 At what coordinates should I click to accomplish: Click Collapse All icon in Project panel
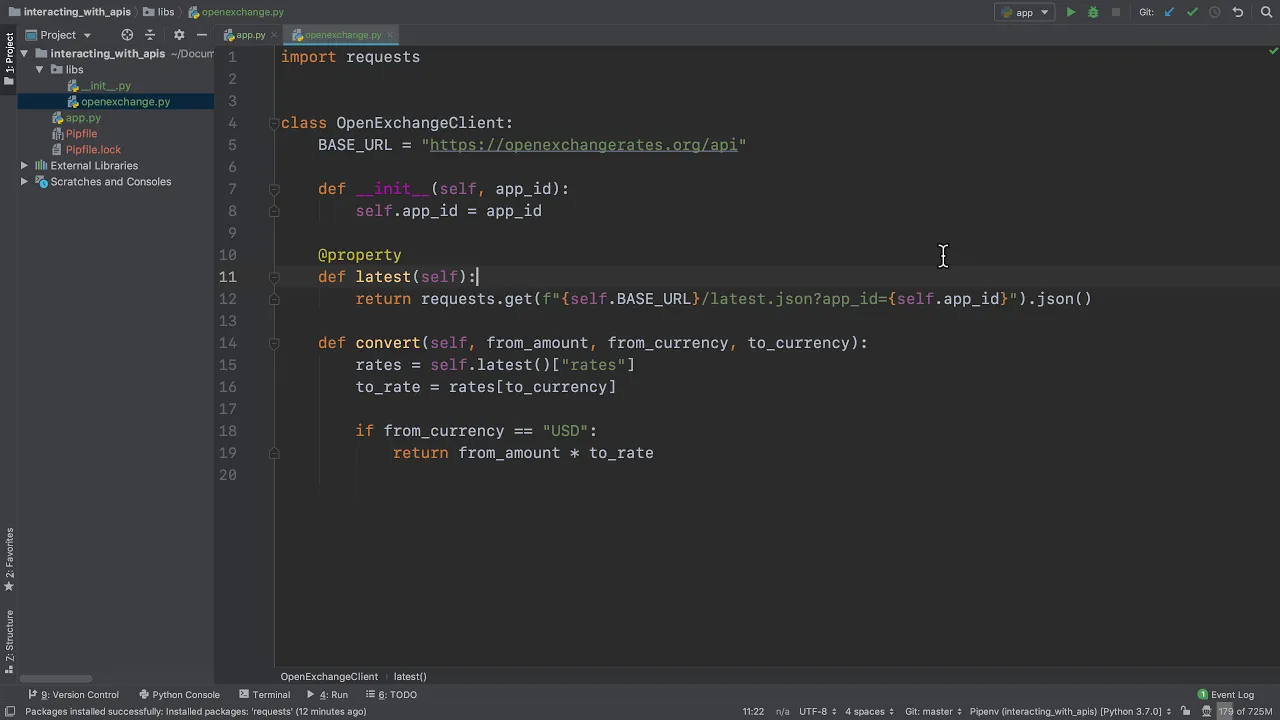(x=150, y=35)
